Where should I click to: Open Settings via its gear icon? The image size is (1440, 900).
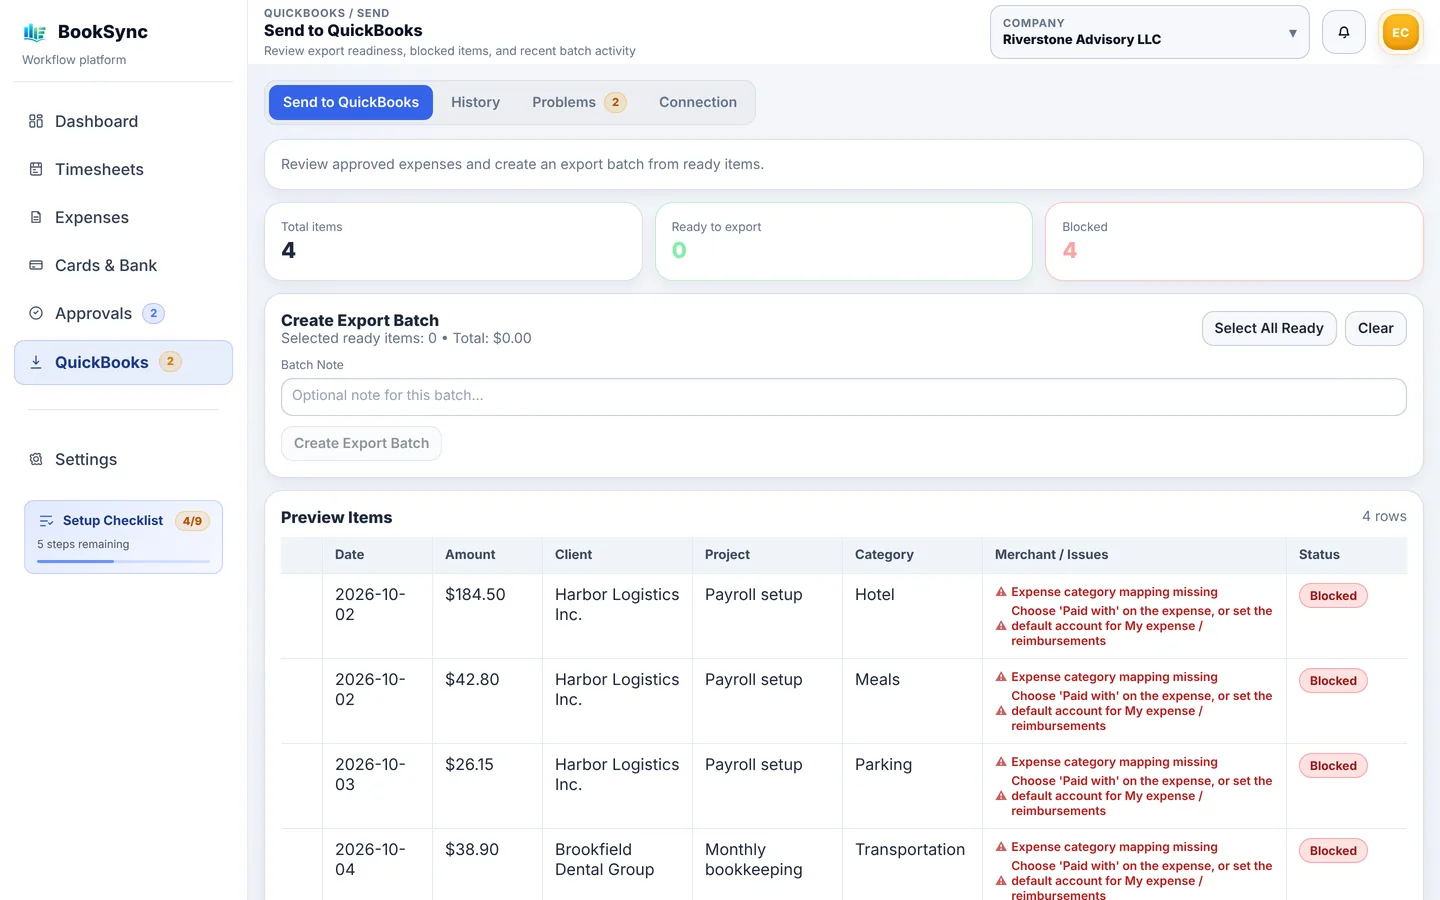pos(36,459)
